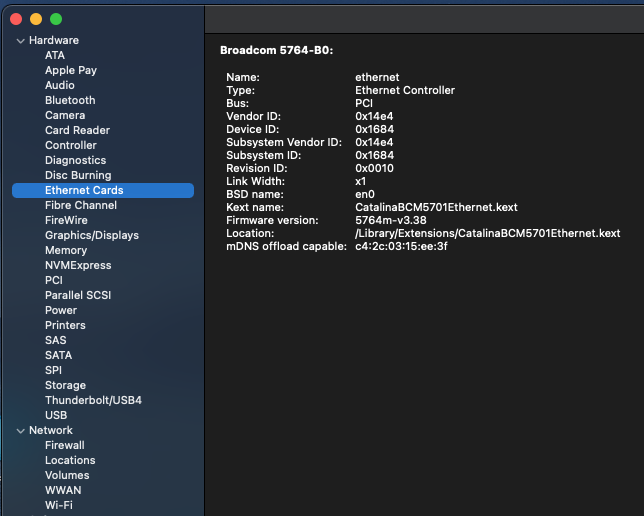The image size is (644, 516).
Task: Show Storage hardware information
Action: pyautogui.click(x=65, y=385)
